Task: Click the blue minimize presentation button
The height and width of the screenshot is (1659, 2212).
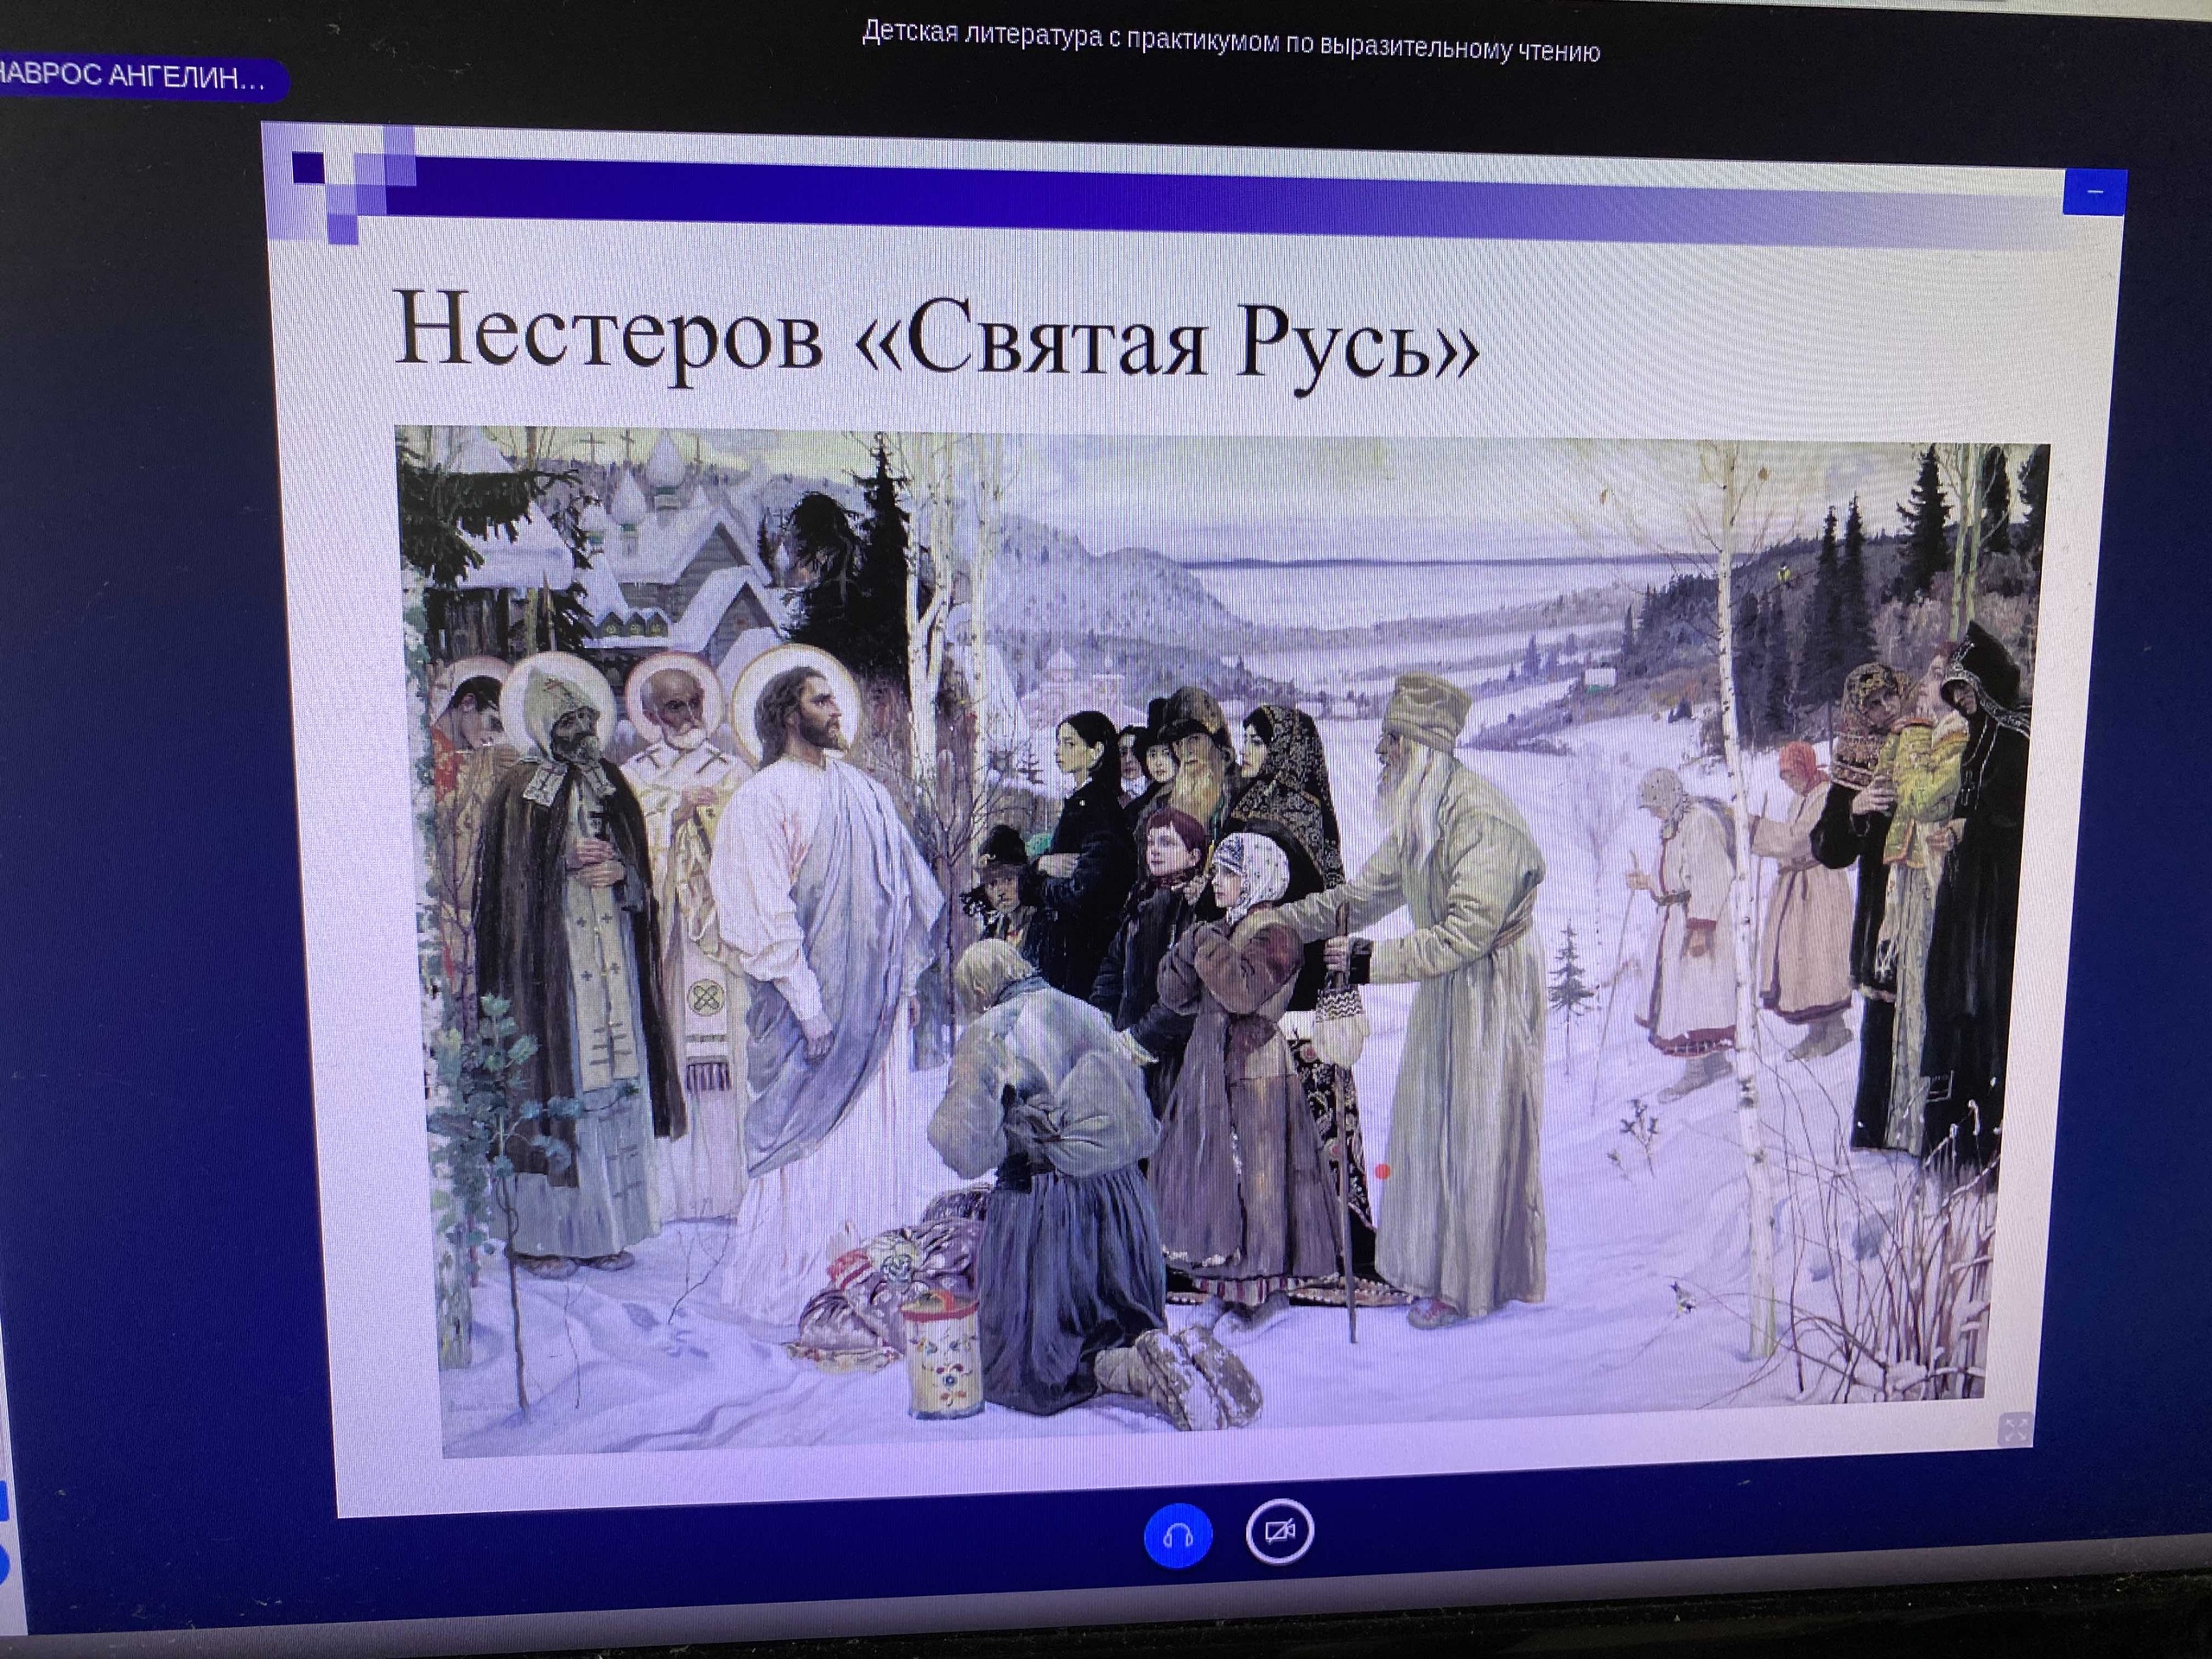Action: pos(2094,192)
